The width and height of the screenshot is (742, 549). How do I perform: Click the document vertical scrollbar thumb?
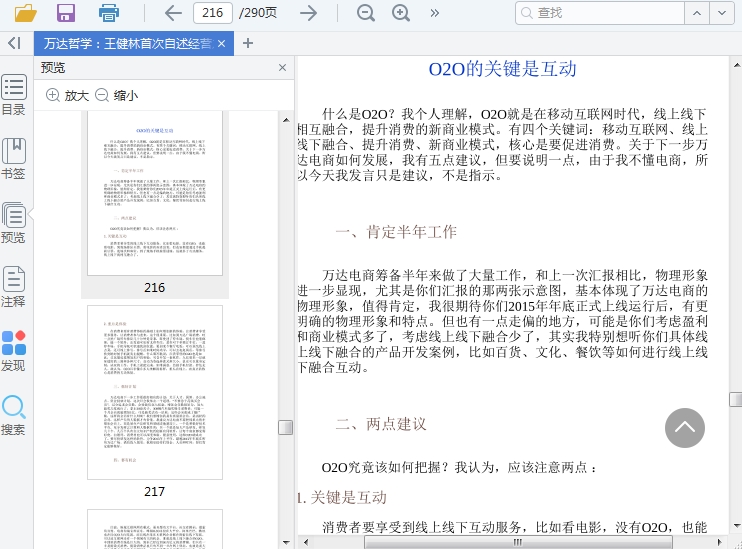point(735,399)
